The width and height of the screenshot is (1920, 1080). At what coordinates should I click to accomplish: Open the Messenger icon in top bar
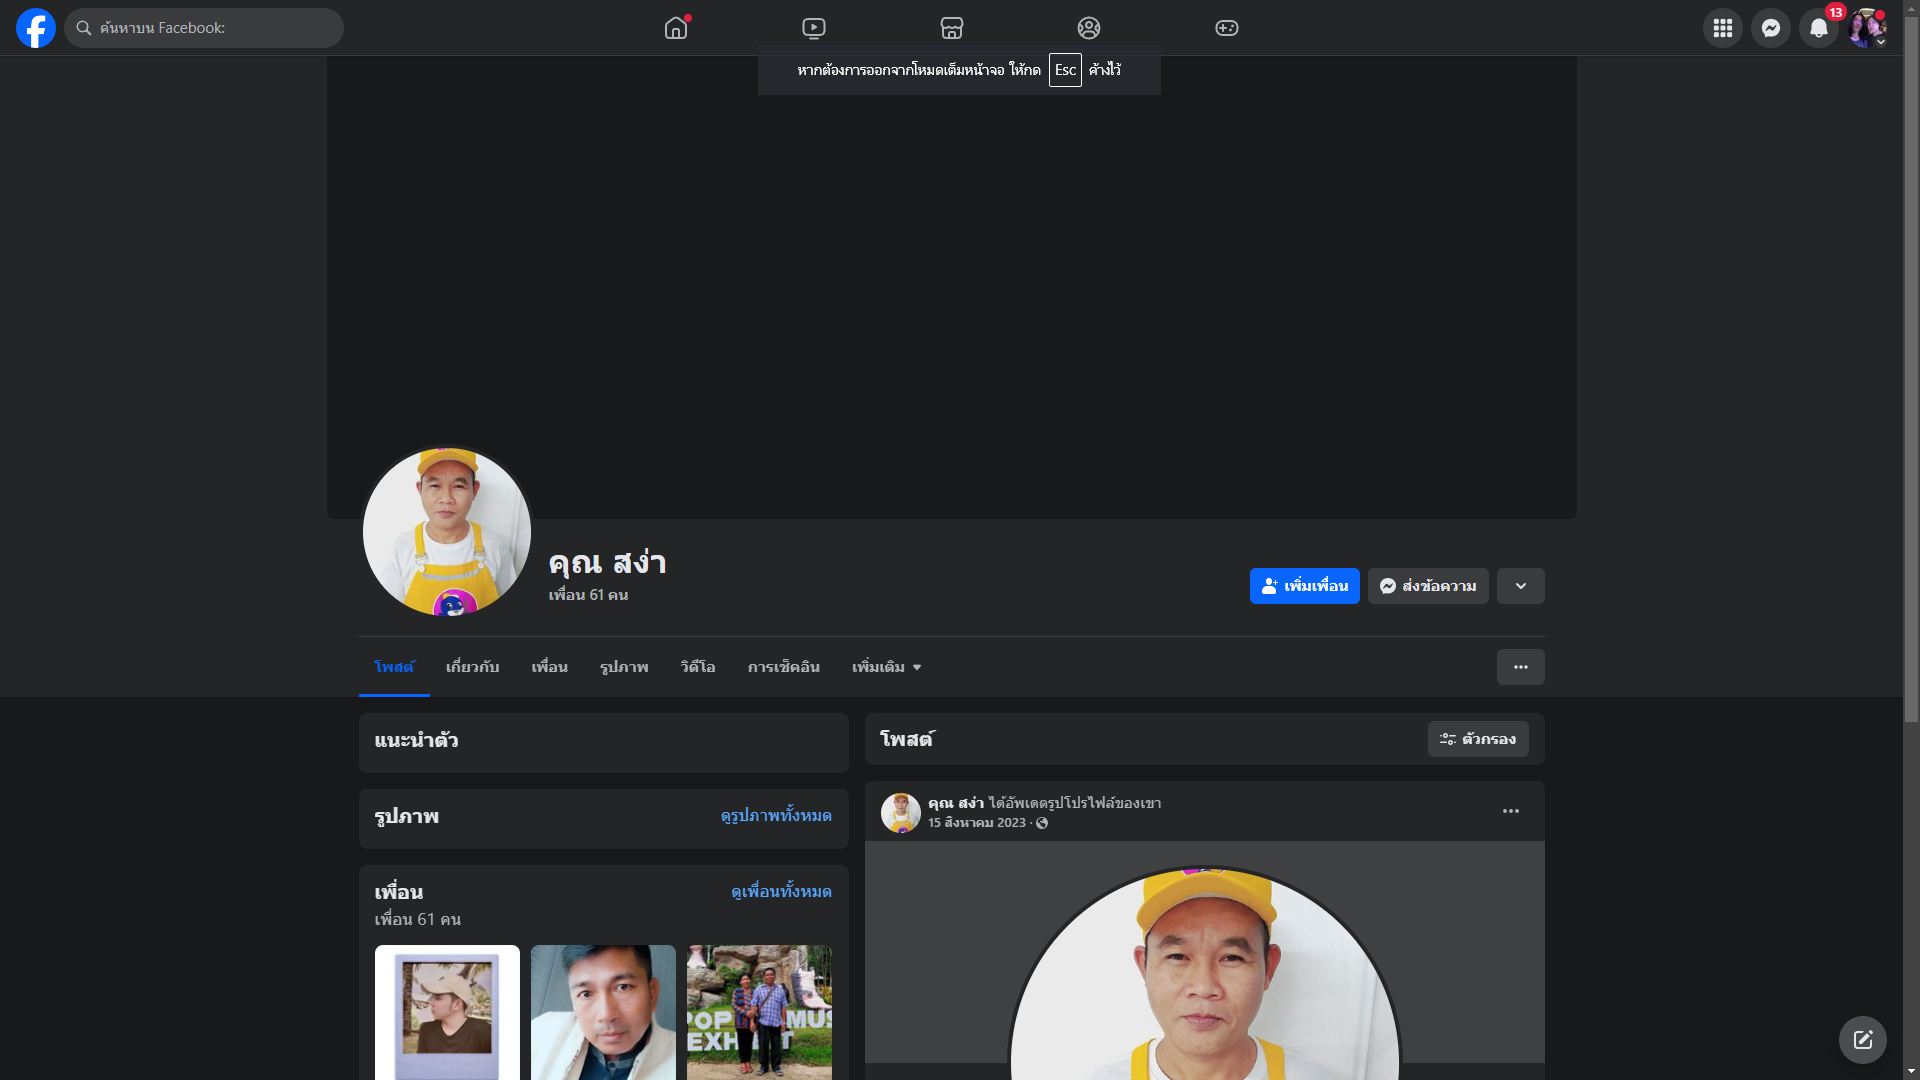tap(1771, 28)
